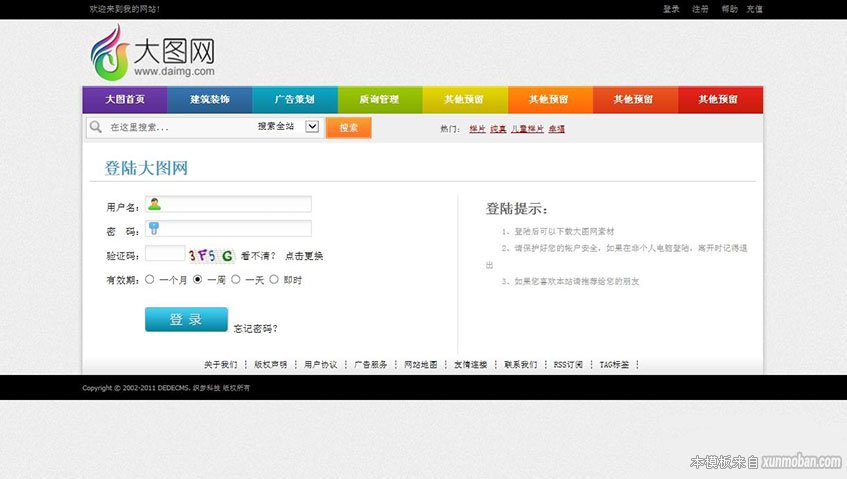Open the 忘记密码 link

click(256, 328)
